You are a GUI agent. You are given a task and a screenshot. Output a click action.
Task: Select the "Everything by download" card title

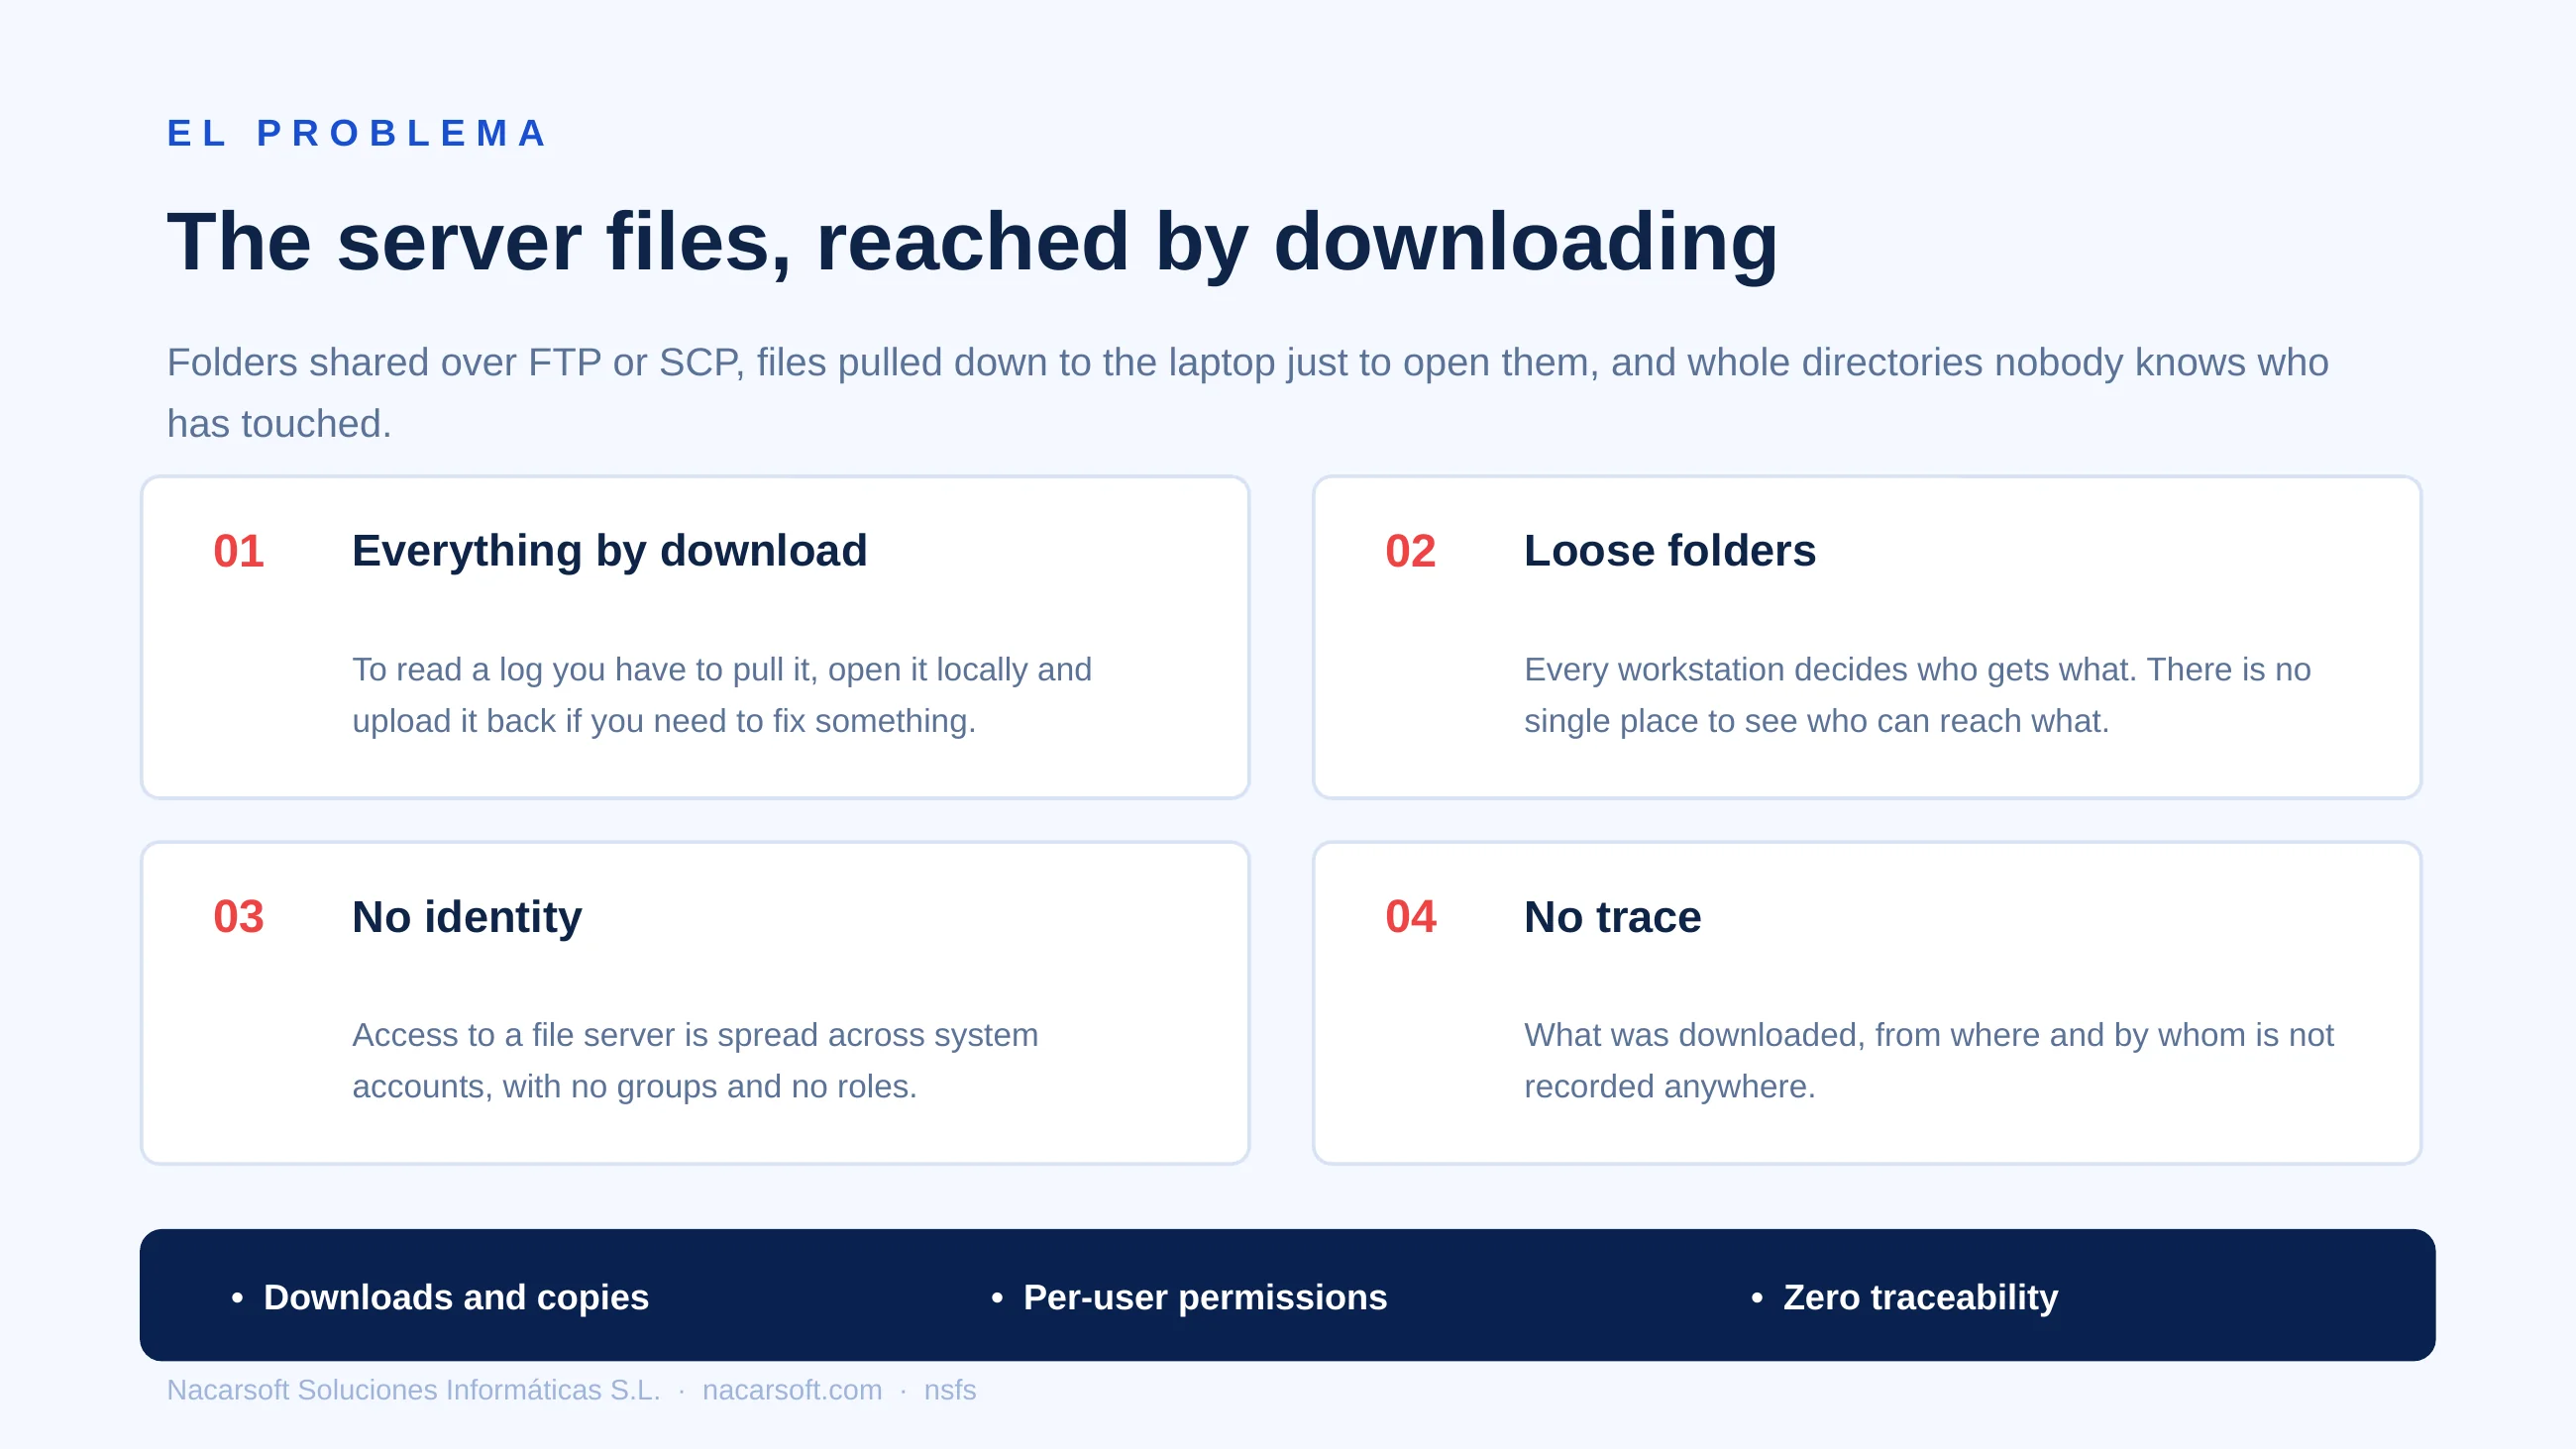pyautogui.click(x=609, y=551)
